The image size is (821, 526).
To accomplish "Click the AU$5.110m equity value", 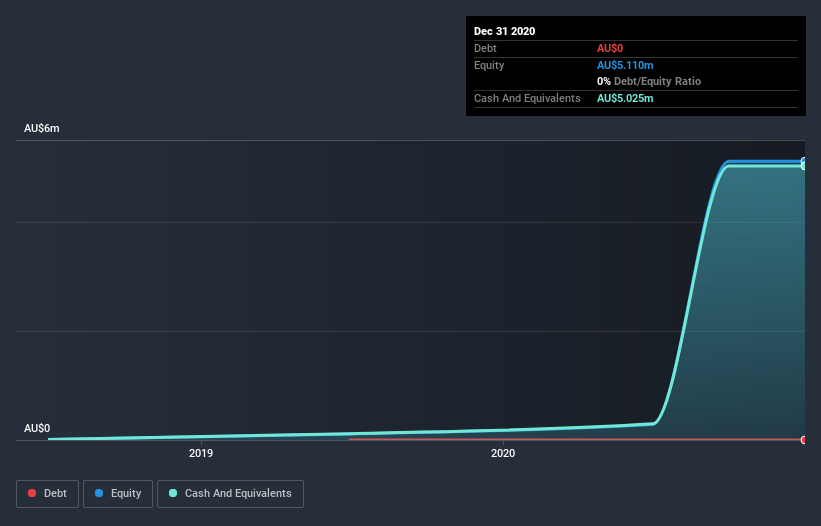I will click(x=625, y=65).
